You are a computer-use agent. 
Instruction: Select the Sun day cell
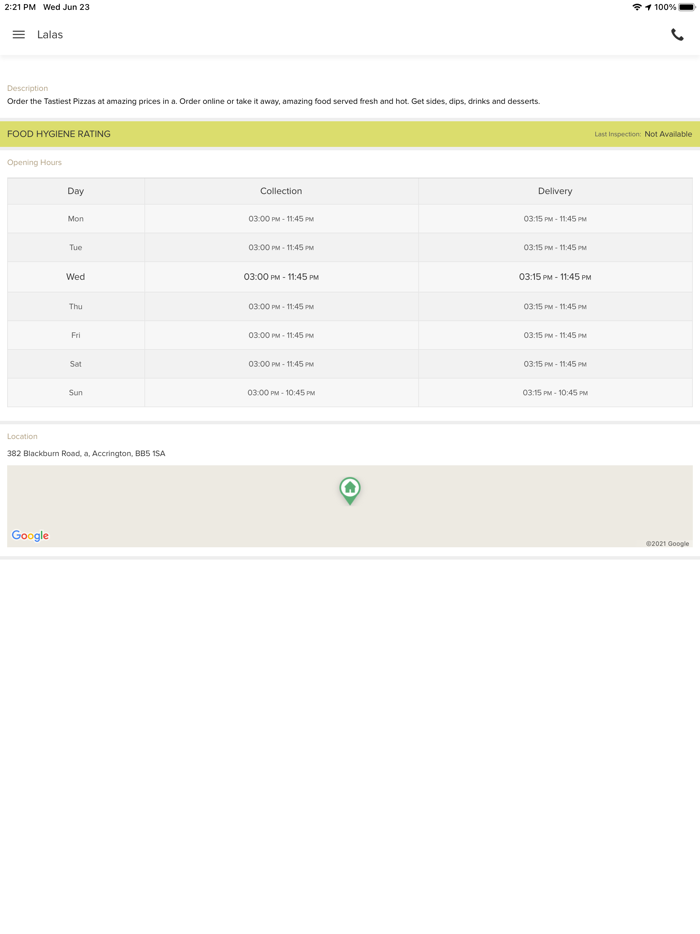coord(76,393)
